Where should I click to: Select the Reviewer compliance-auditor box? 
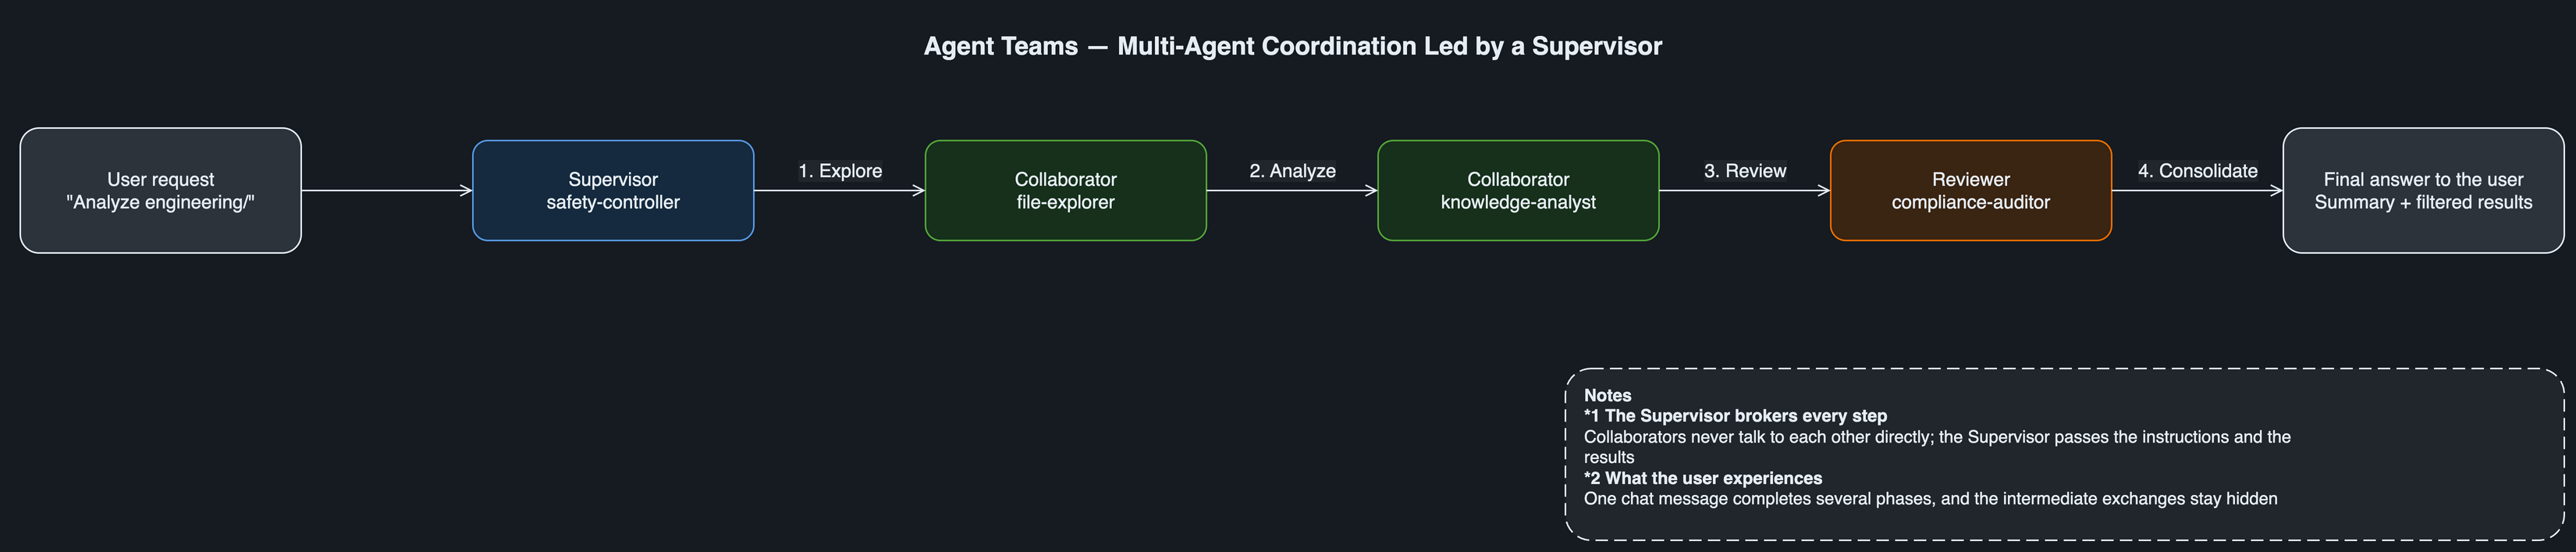coord(1970,190)
